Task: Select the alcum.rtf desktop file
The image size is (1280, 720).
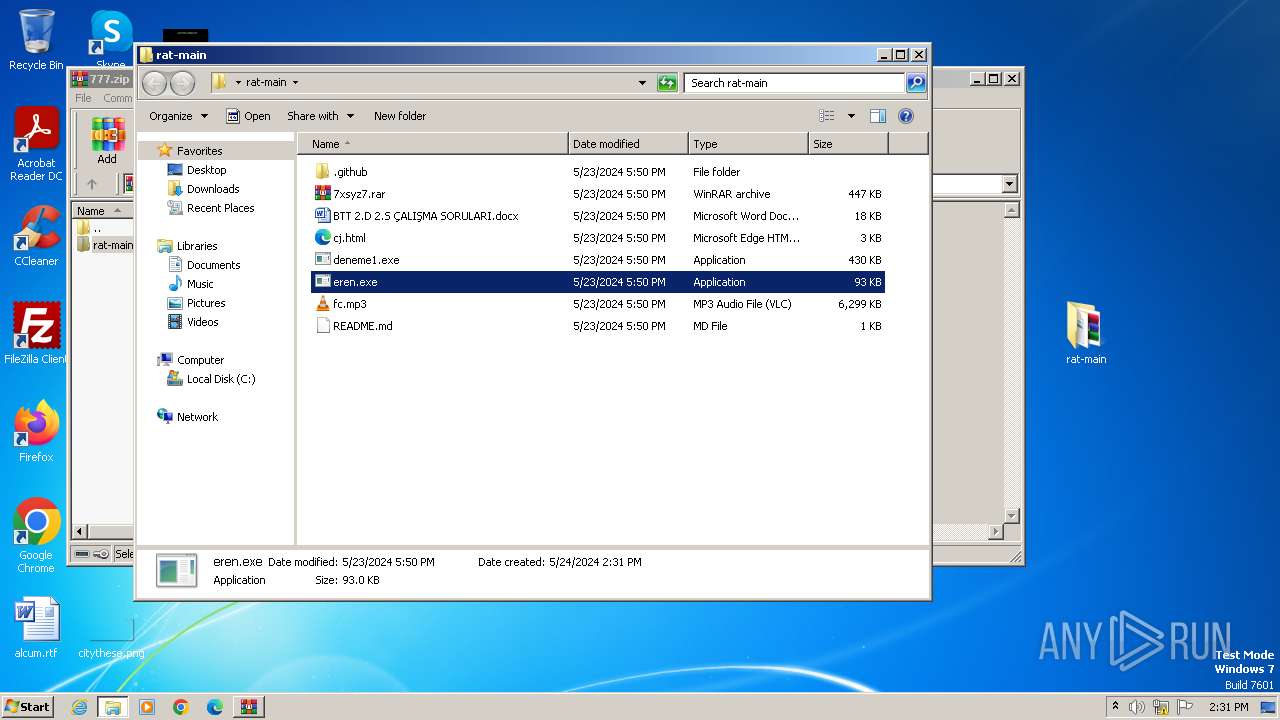Action: click(36, 628)
